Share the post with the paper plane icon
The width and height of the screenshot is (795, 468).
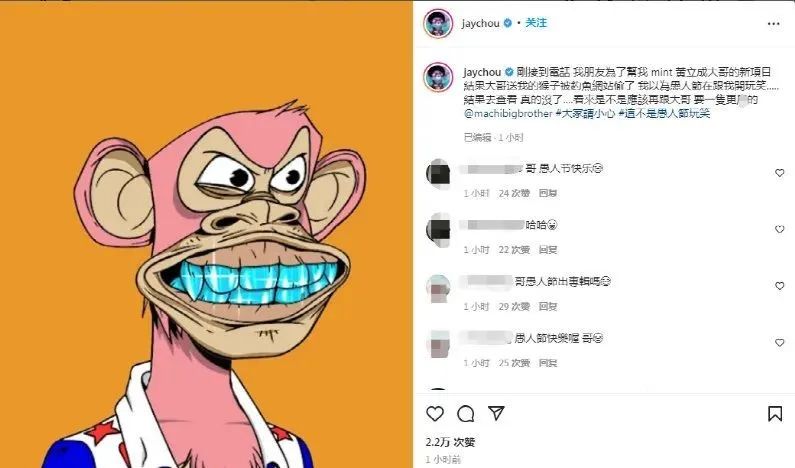pyautogui.click(x=496, y=413)
